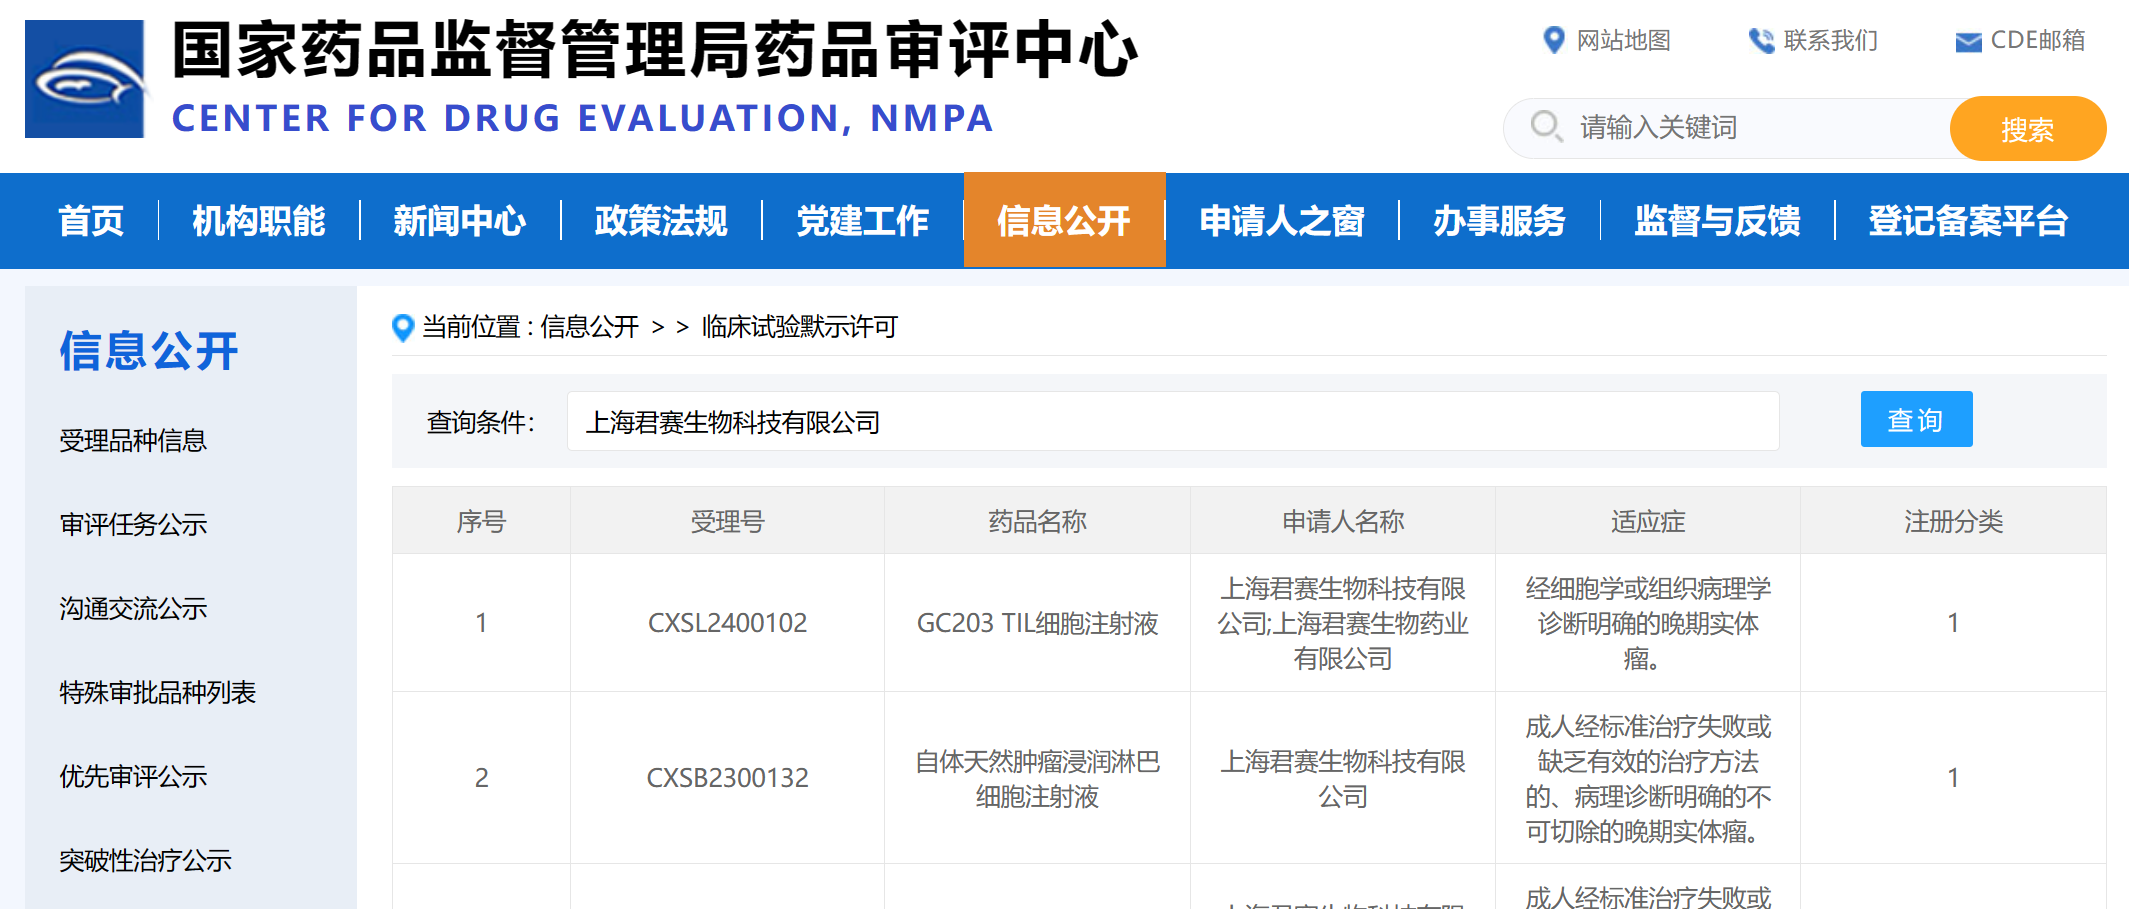Open the 网站地图 link
Image resolution: width=2129 pixels, height=909 pixels.
[1624, 40]
